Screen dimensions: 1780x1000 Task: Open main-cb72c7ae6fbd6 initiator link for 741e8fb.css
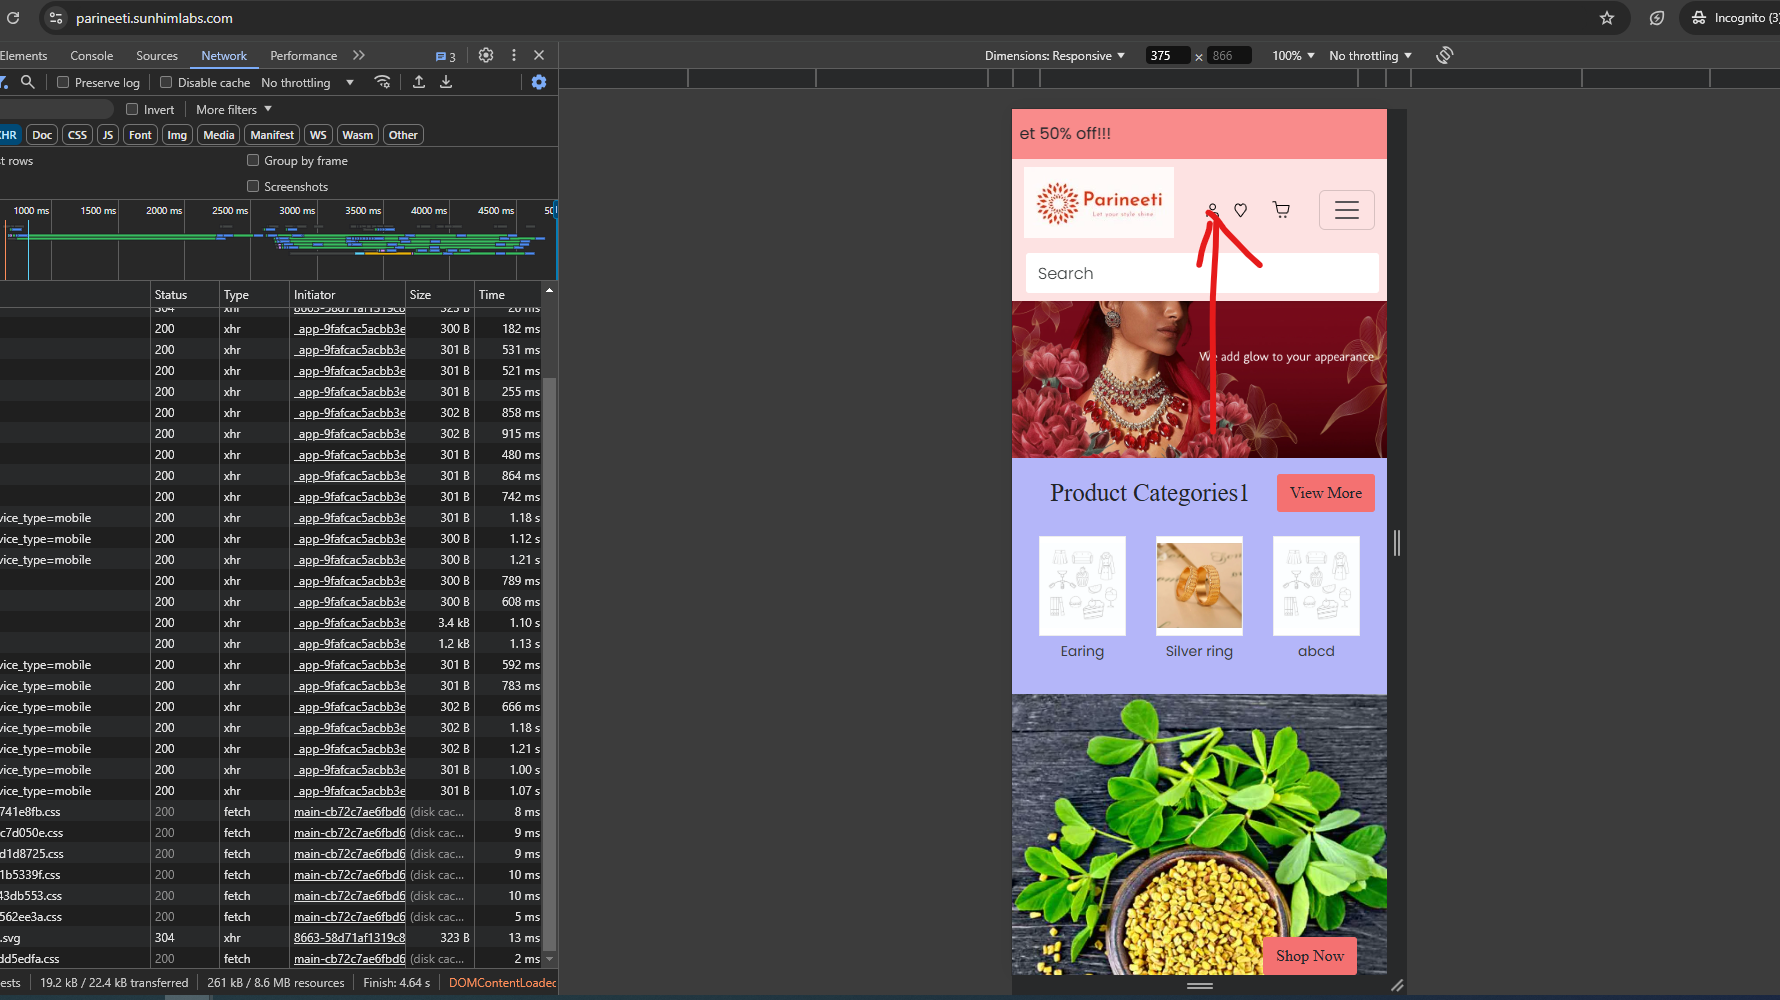[x=350, y=812]
